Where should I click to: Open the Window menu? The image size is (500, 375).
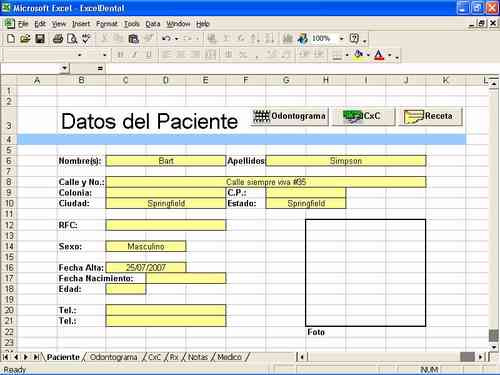178,24
